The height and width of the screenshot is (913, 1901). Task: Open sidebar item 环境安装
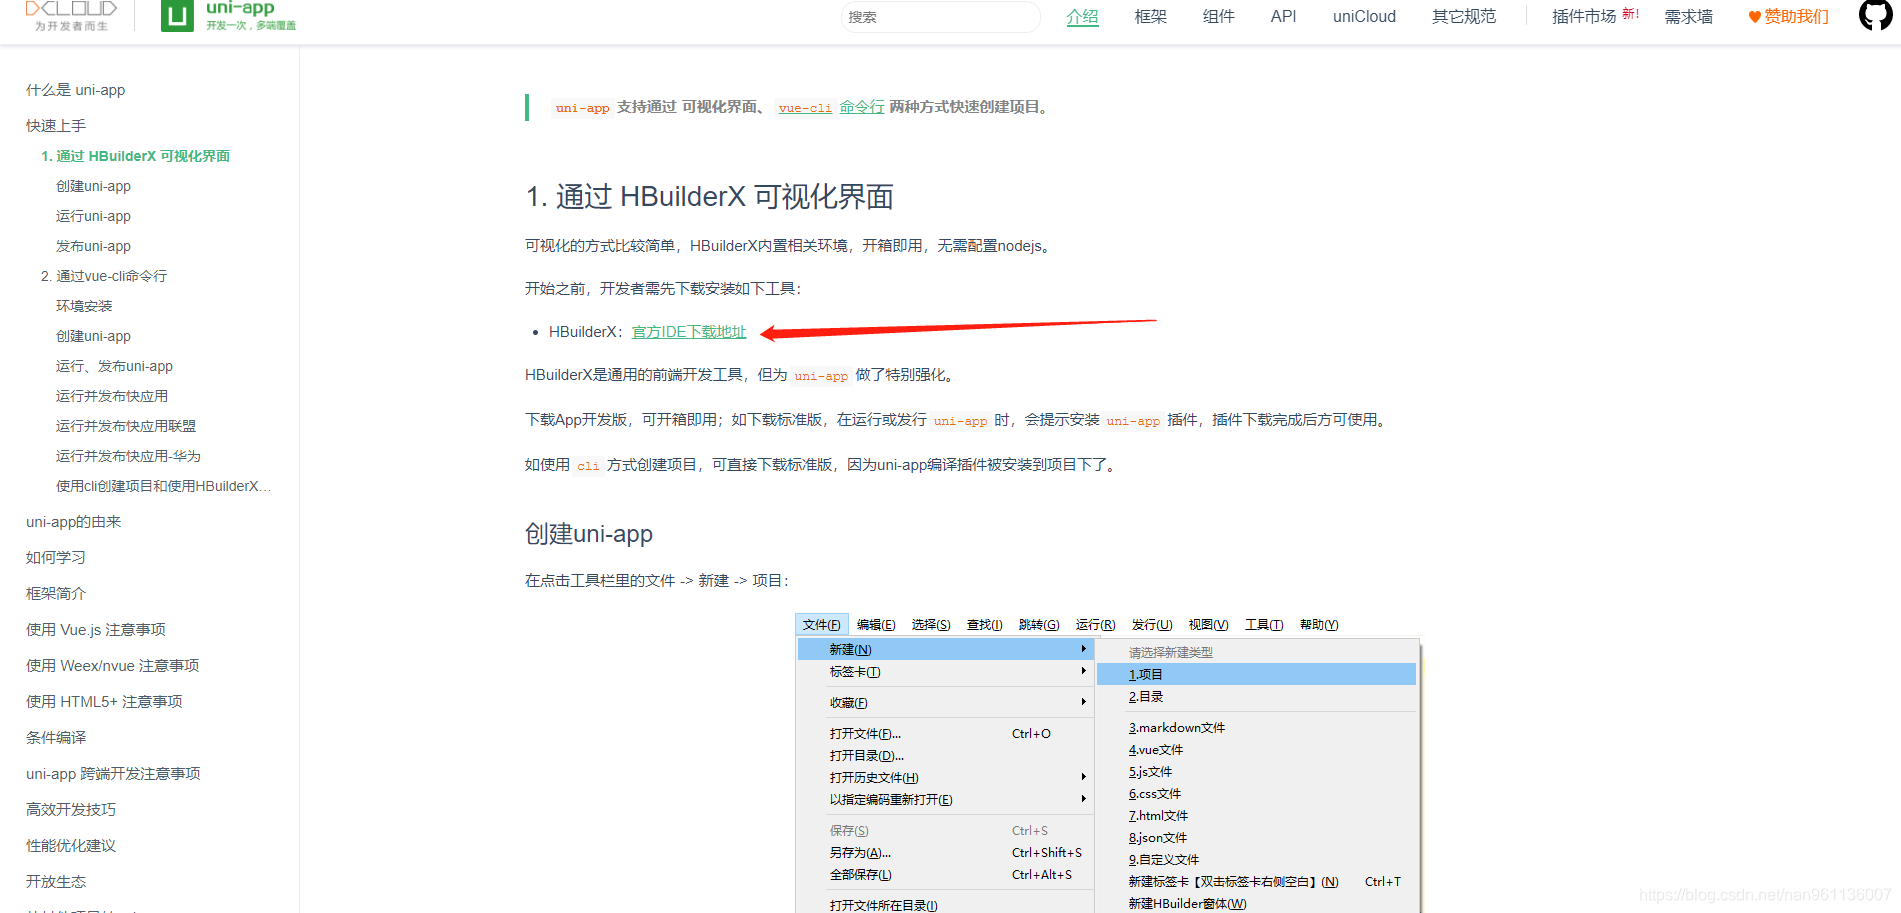click(84, 306)
